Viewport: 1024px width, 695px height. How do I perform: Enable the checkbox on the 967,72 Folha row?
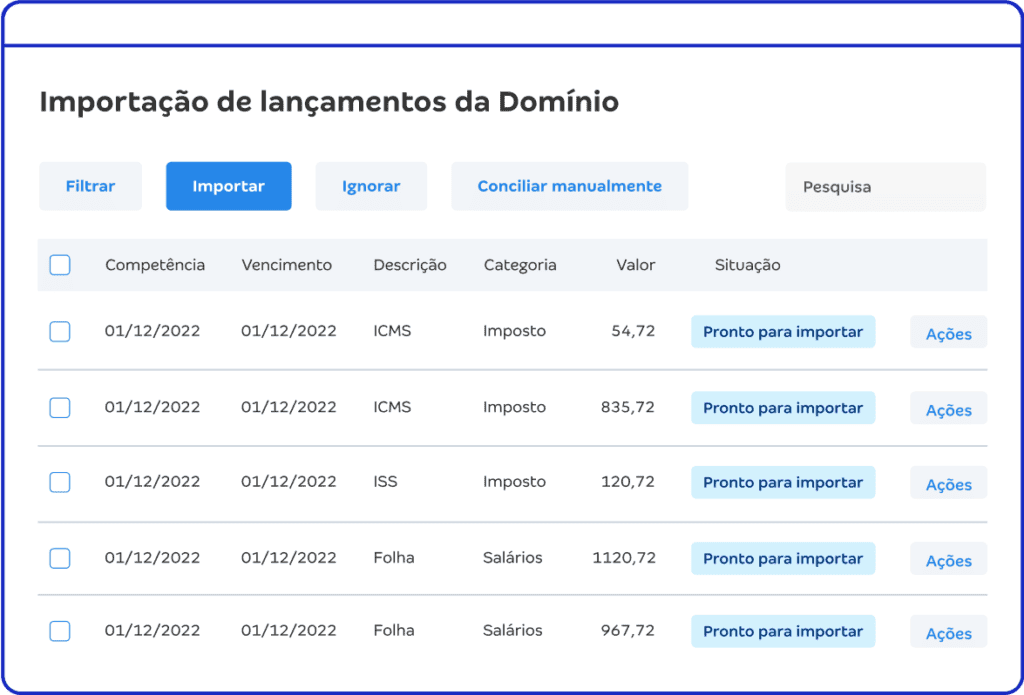pyautogui.click(x=60, y=632)
